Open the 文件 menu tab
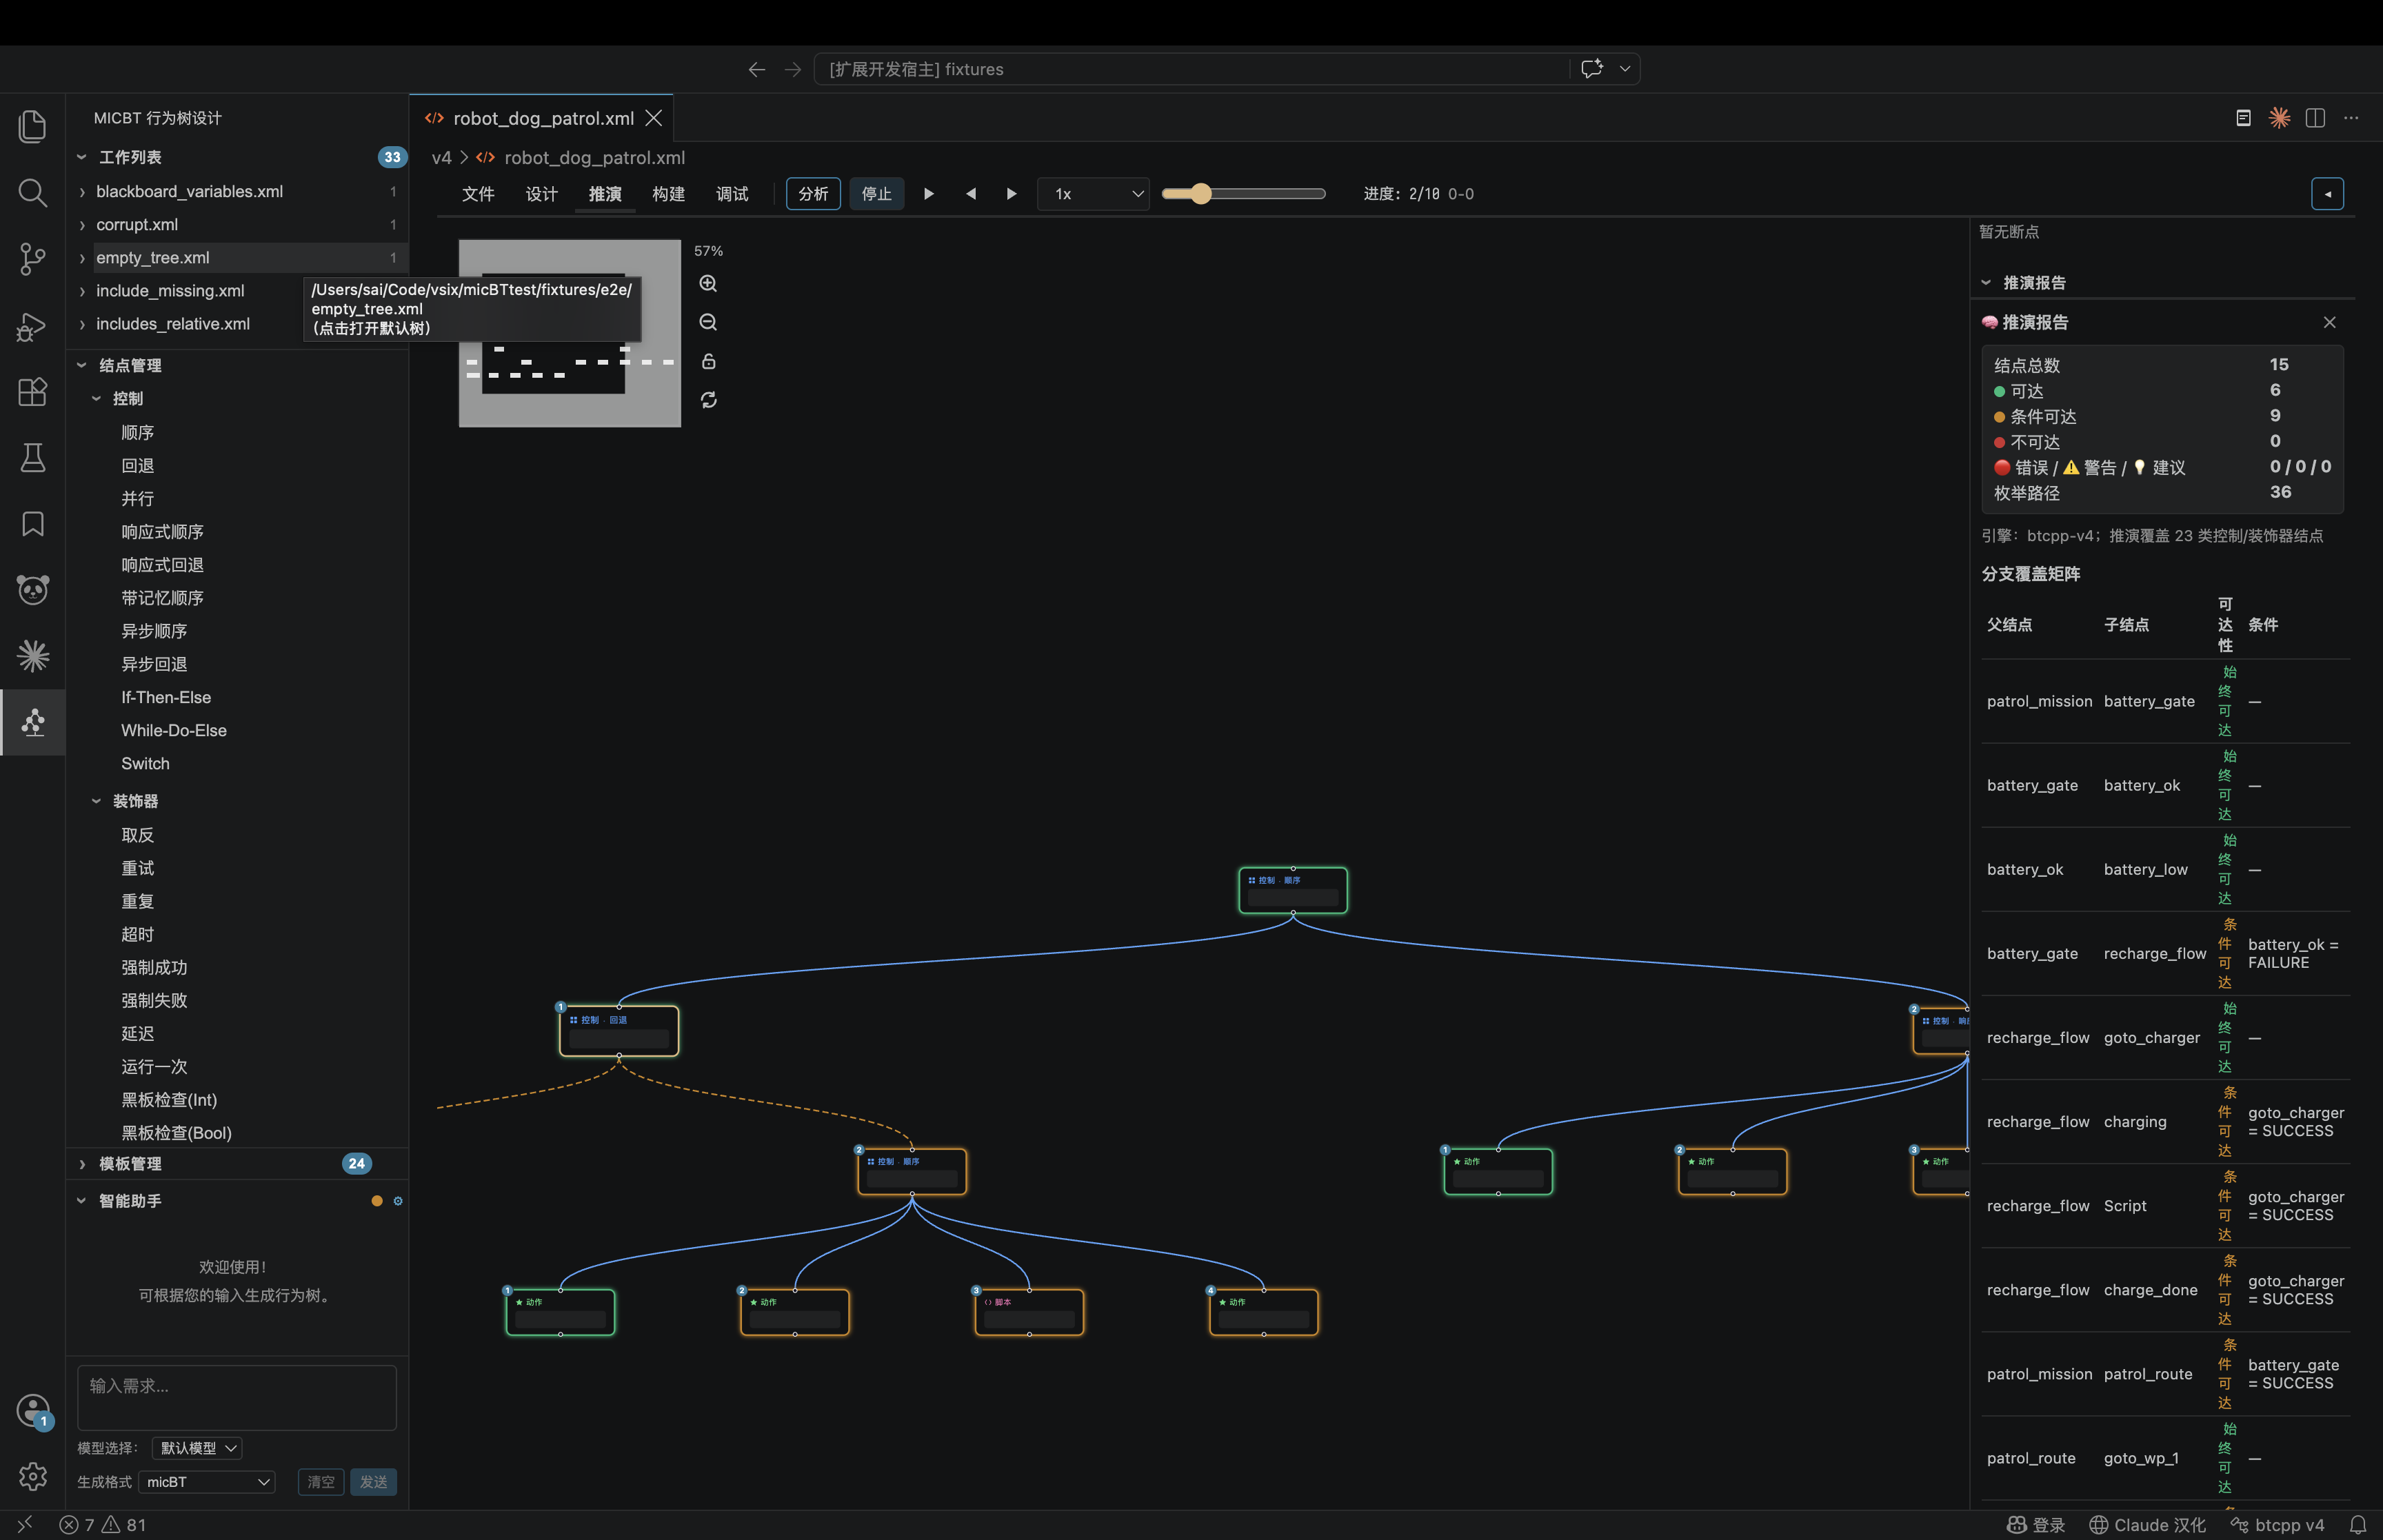 478,194
